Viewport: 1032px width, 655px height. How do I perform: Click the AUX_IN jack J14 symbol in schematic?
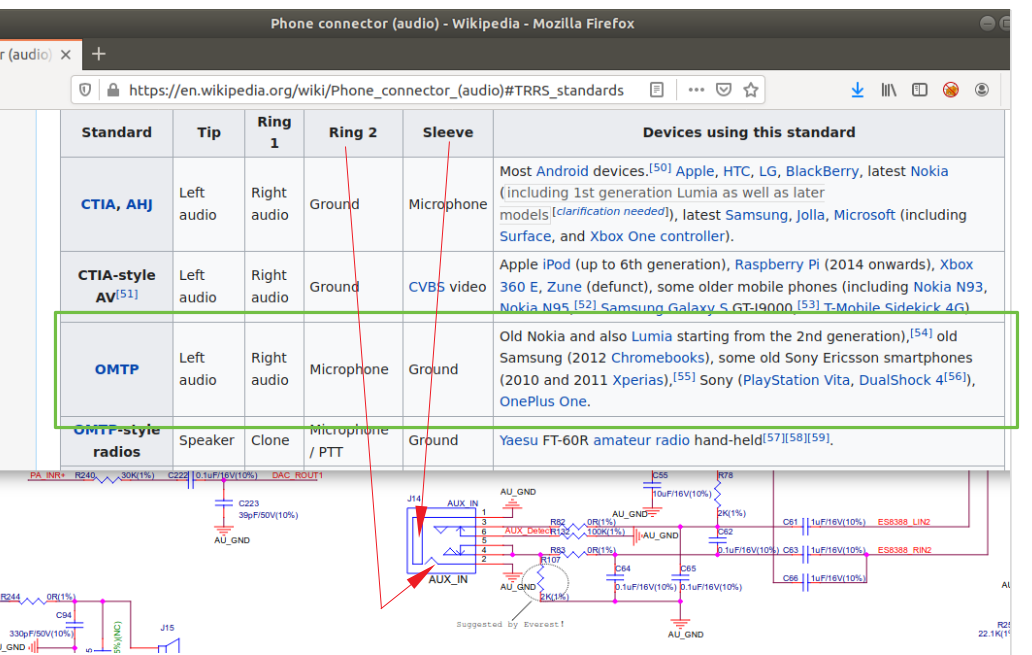(x=441, y=540)
